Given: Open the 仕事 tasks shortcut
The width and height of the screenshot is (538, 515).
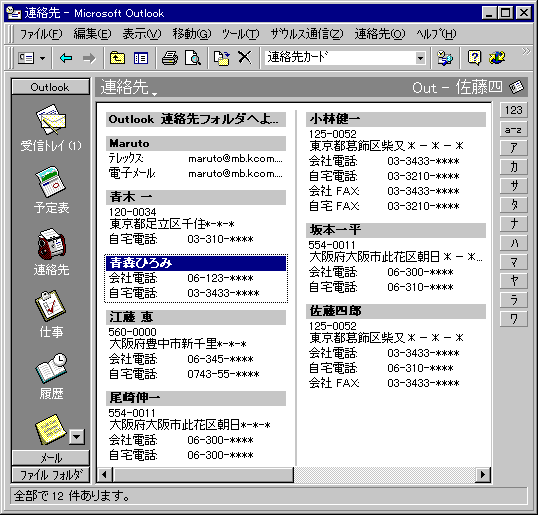Looking at the screenshot, I should click(x=51, y=306).
